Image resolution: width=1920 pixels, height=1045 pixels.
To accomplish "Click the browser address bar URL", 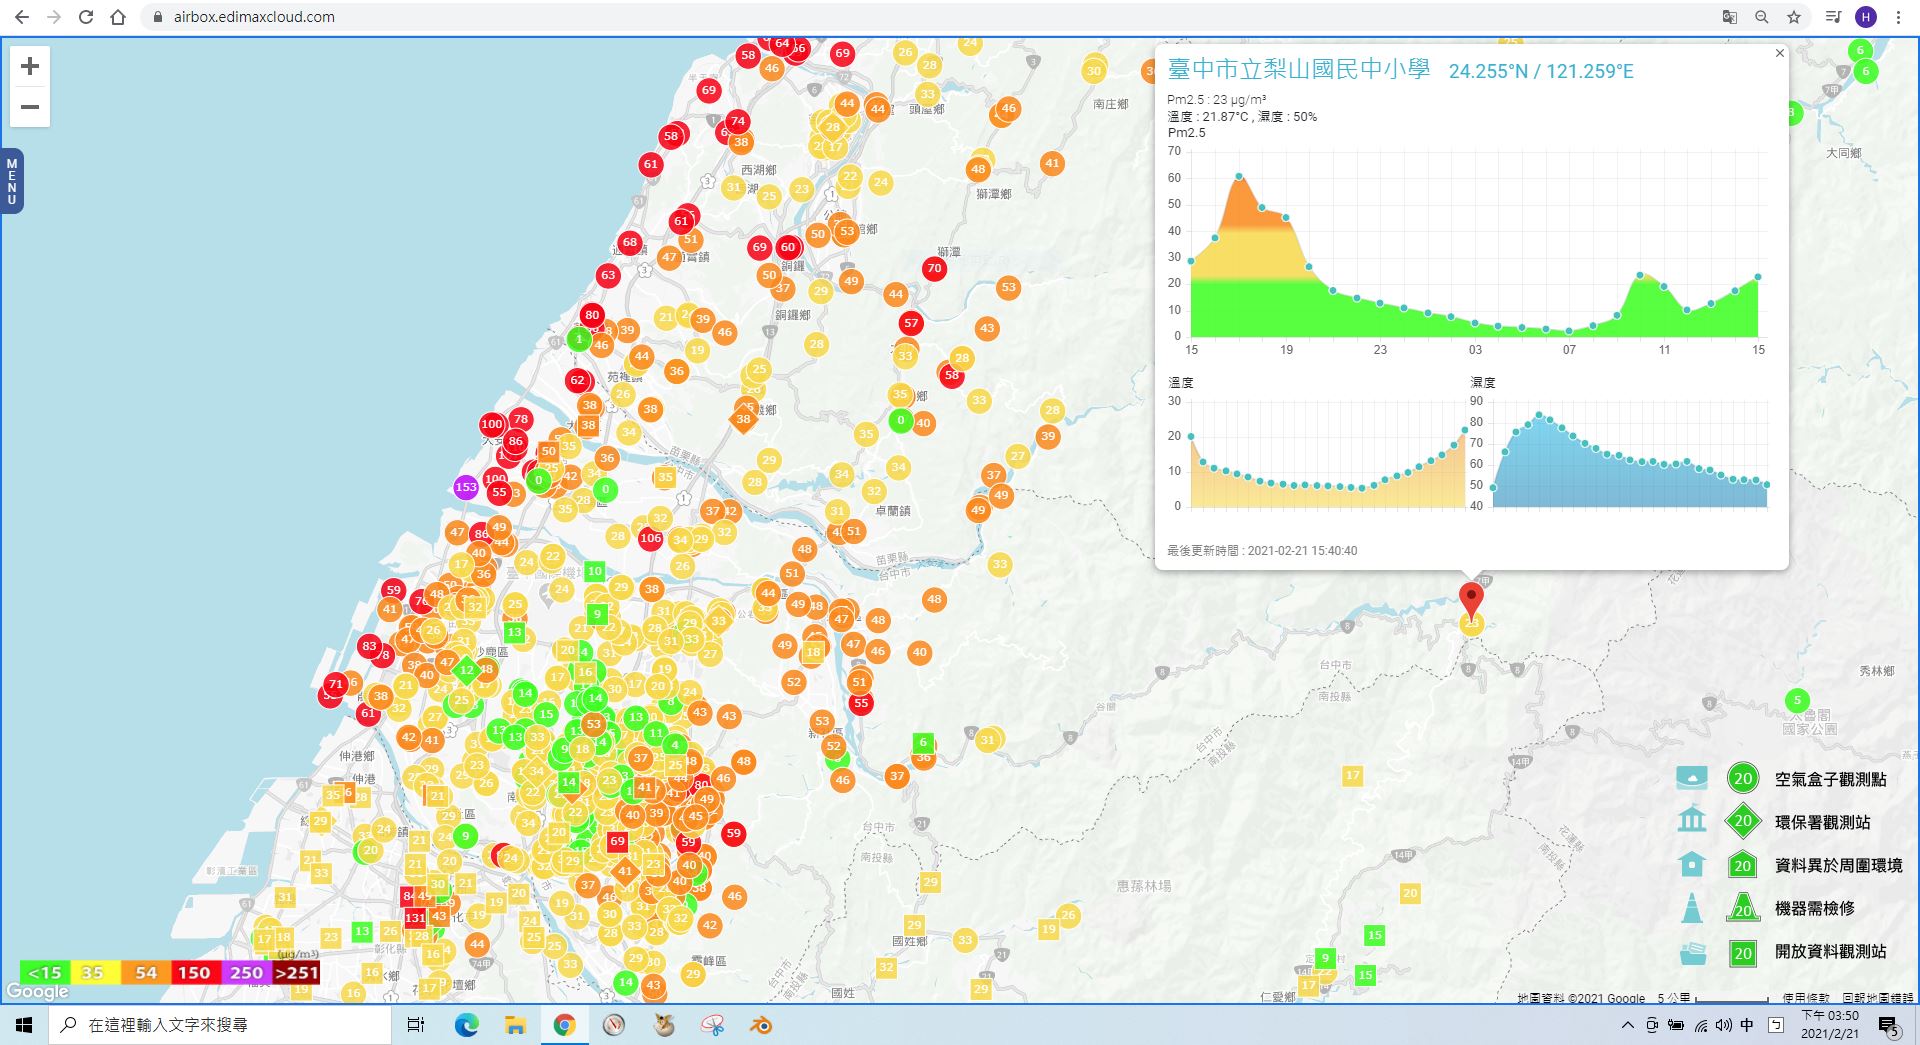I will (x=254, y=17).
